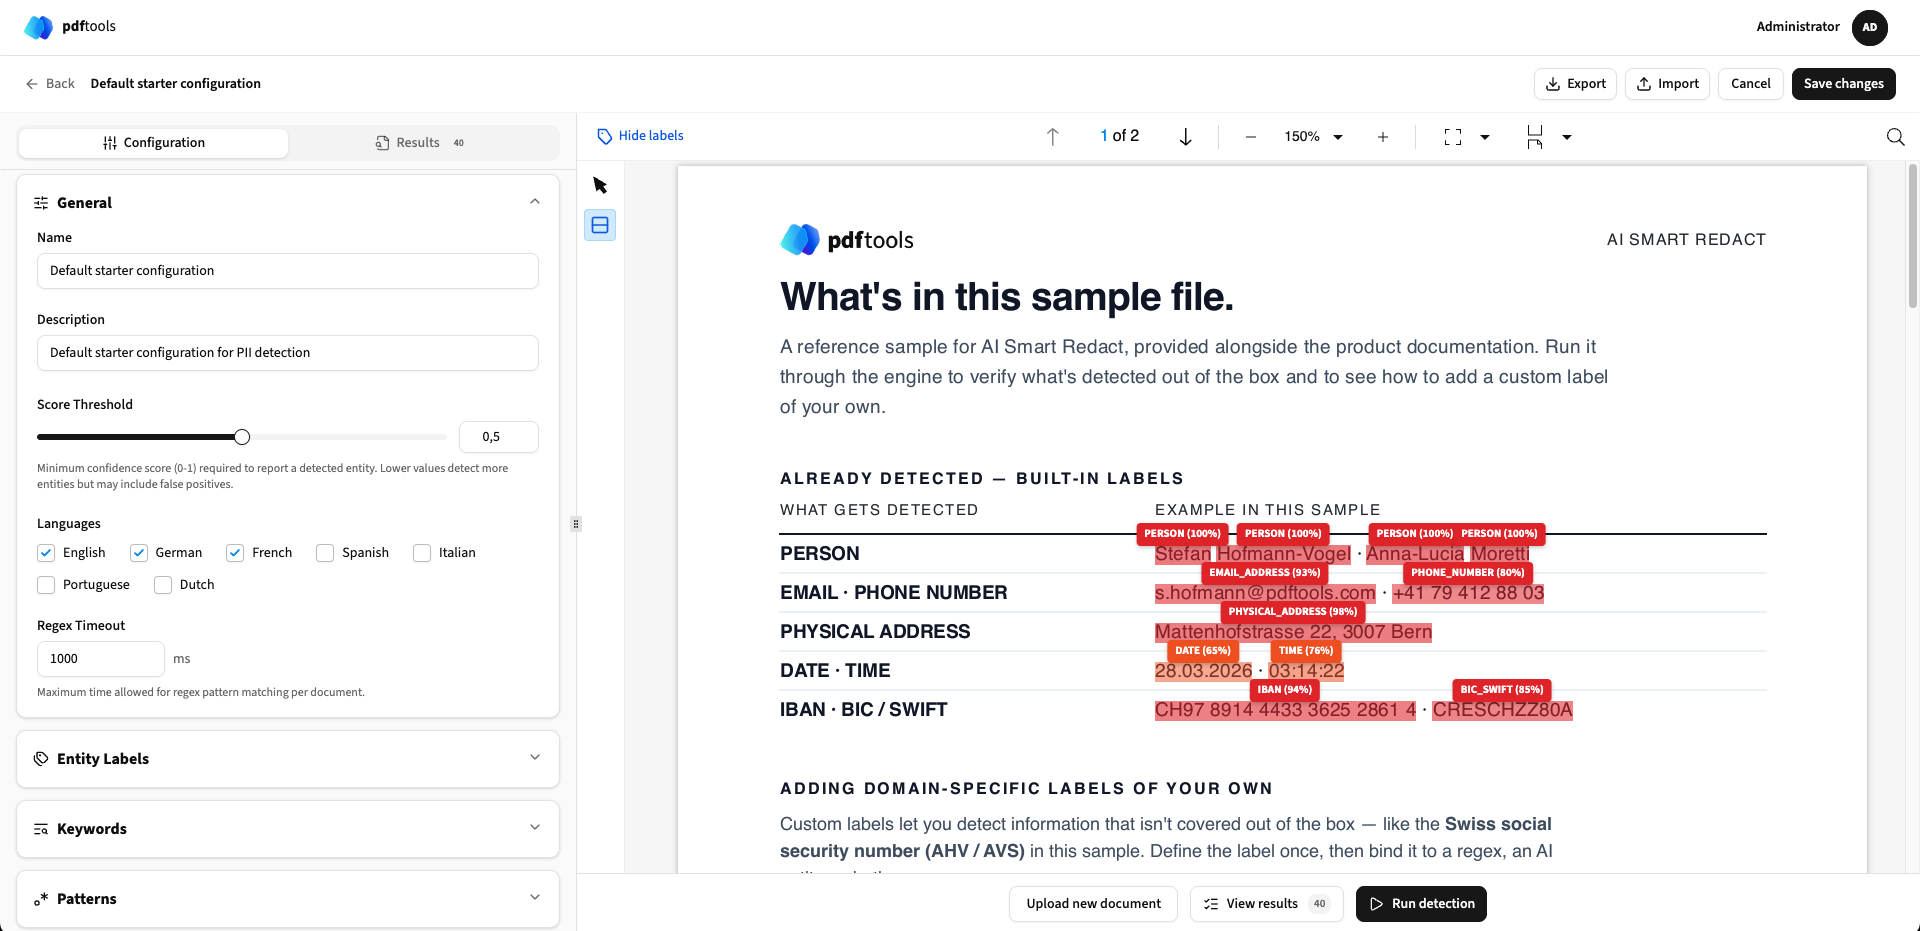1920x931 pixels.
Task: Go back using the Back arrow
Action: point(50,84)
